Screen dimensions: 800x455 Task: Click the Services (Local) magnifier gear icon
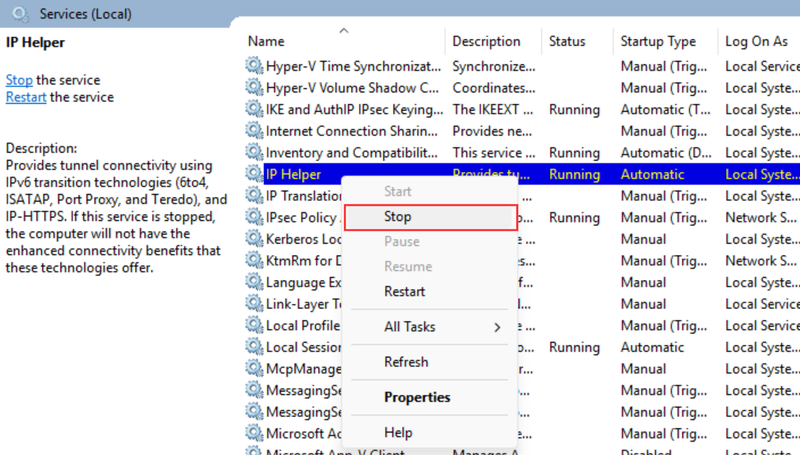pyautogui.click(x=20, y=14)
